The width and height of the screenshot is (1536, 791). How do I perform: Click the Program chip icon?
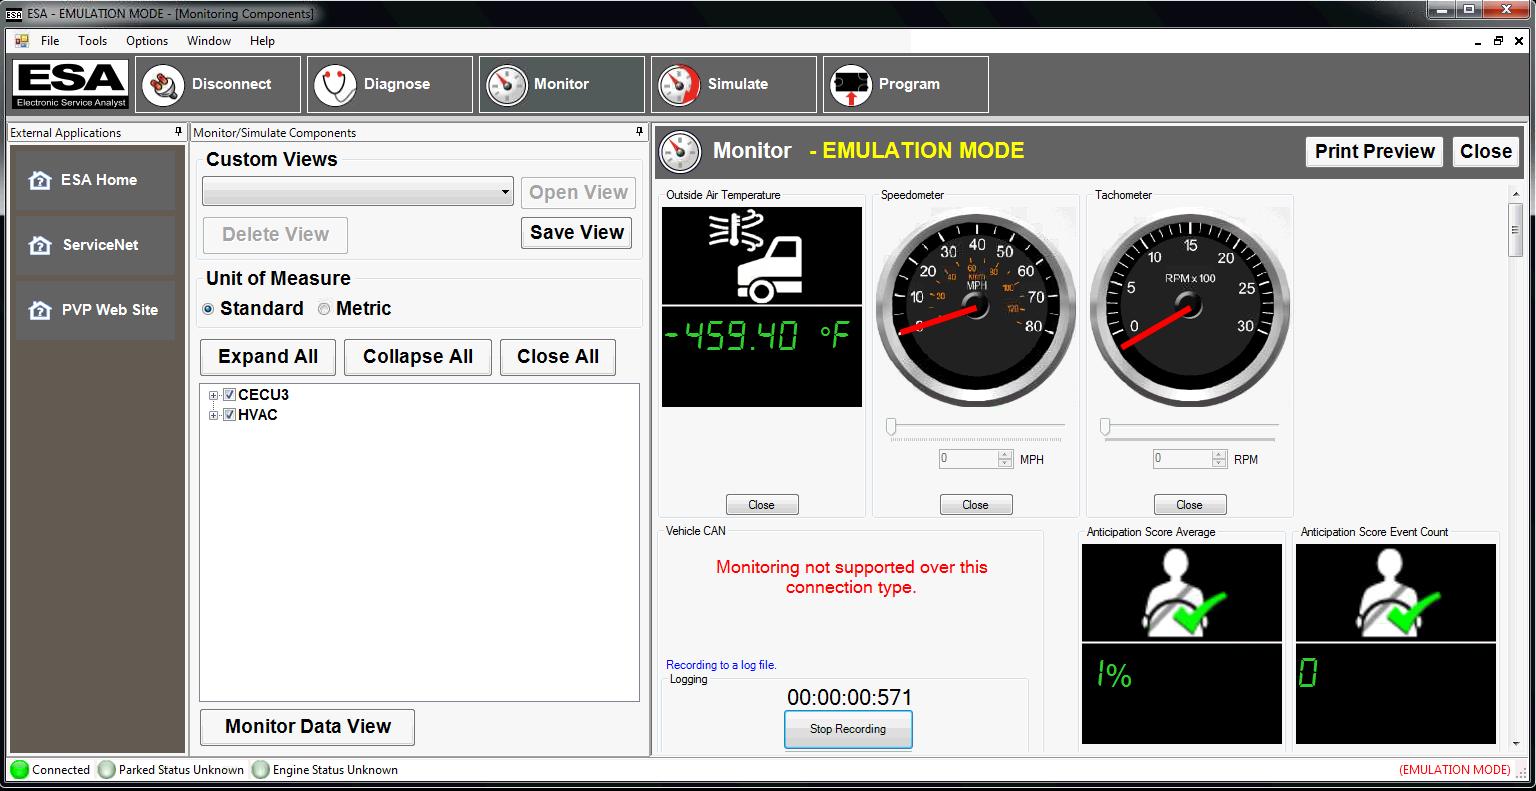point(850,85)
